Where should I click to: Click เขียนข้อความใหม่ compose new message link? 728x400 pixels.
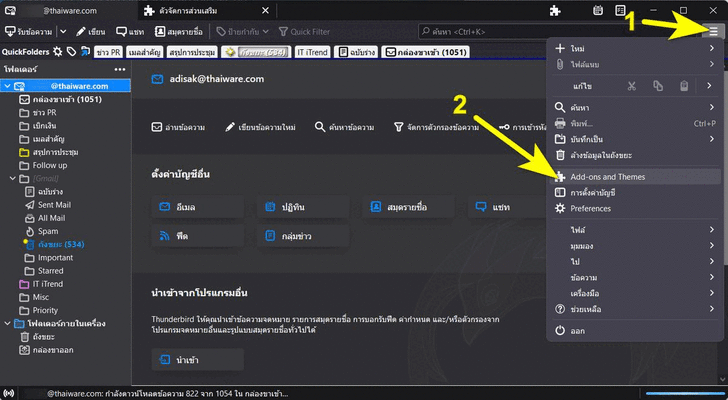(x=260, y=127)
